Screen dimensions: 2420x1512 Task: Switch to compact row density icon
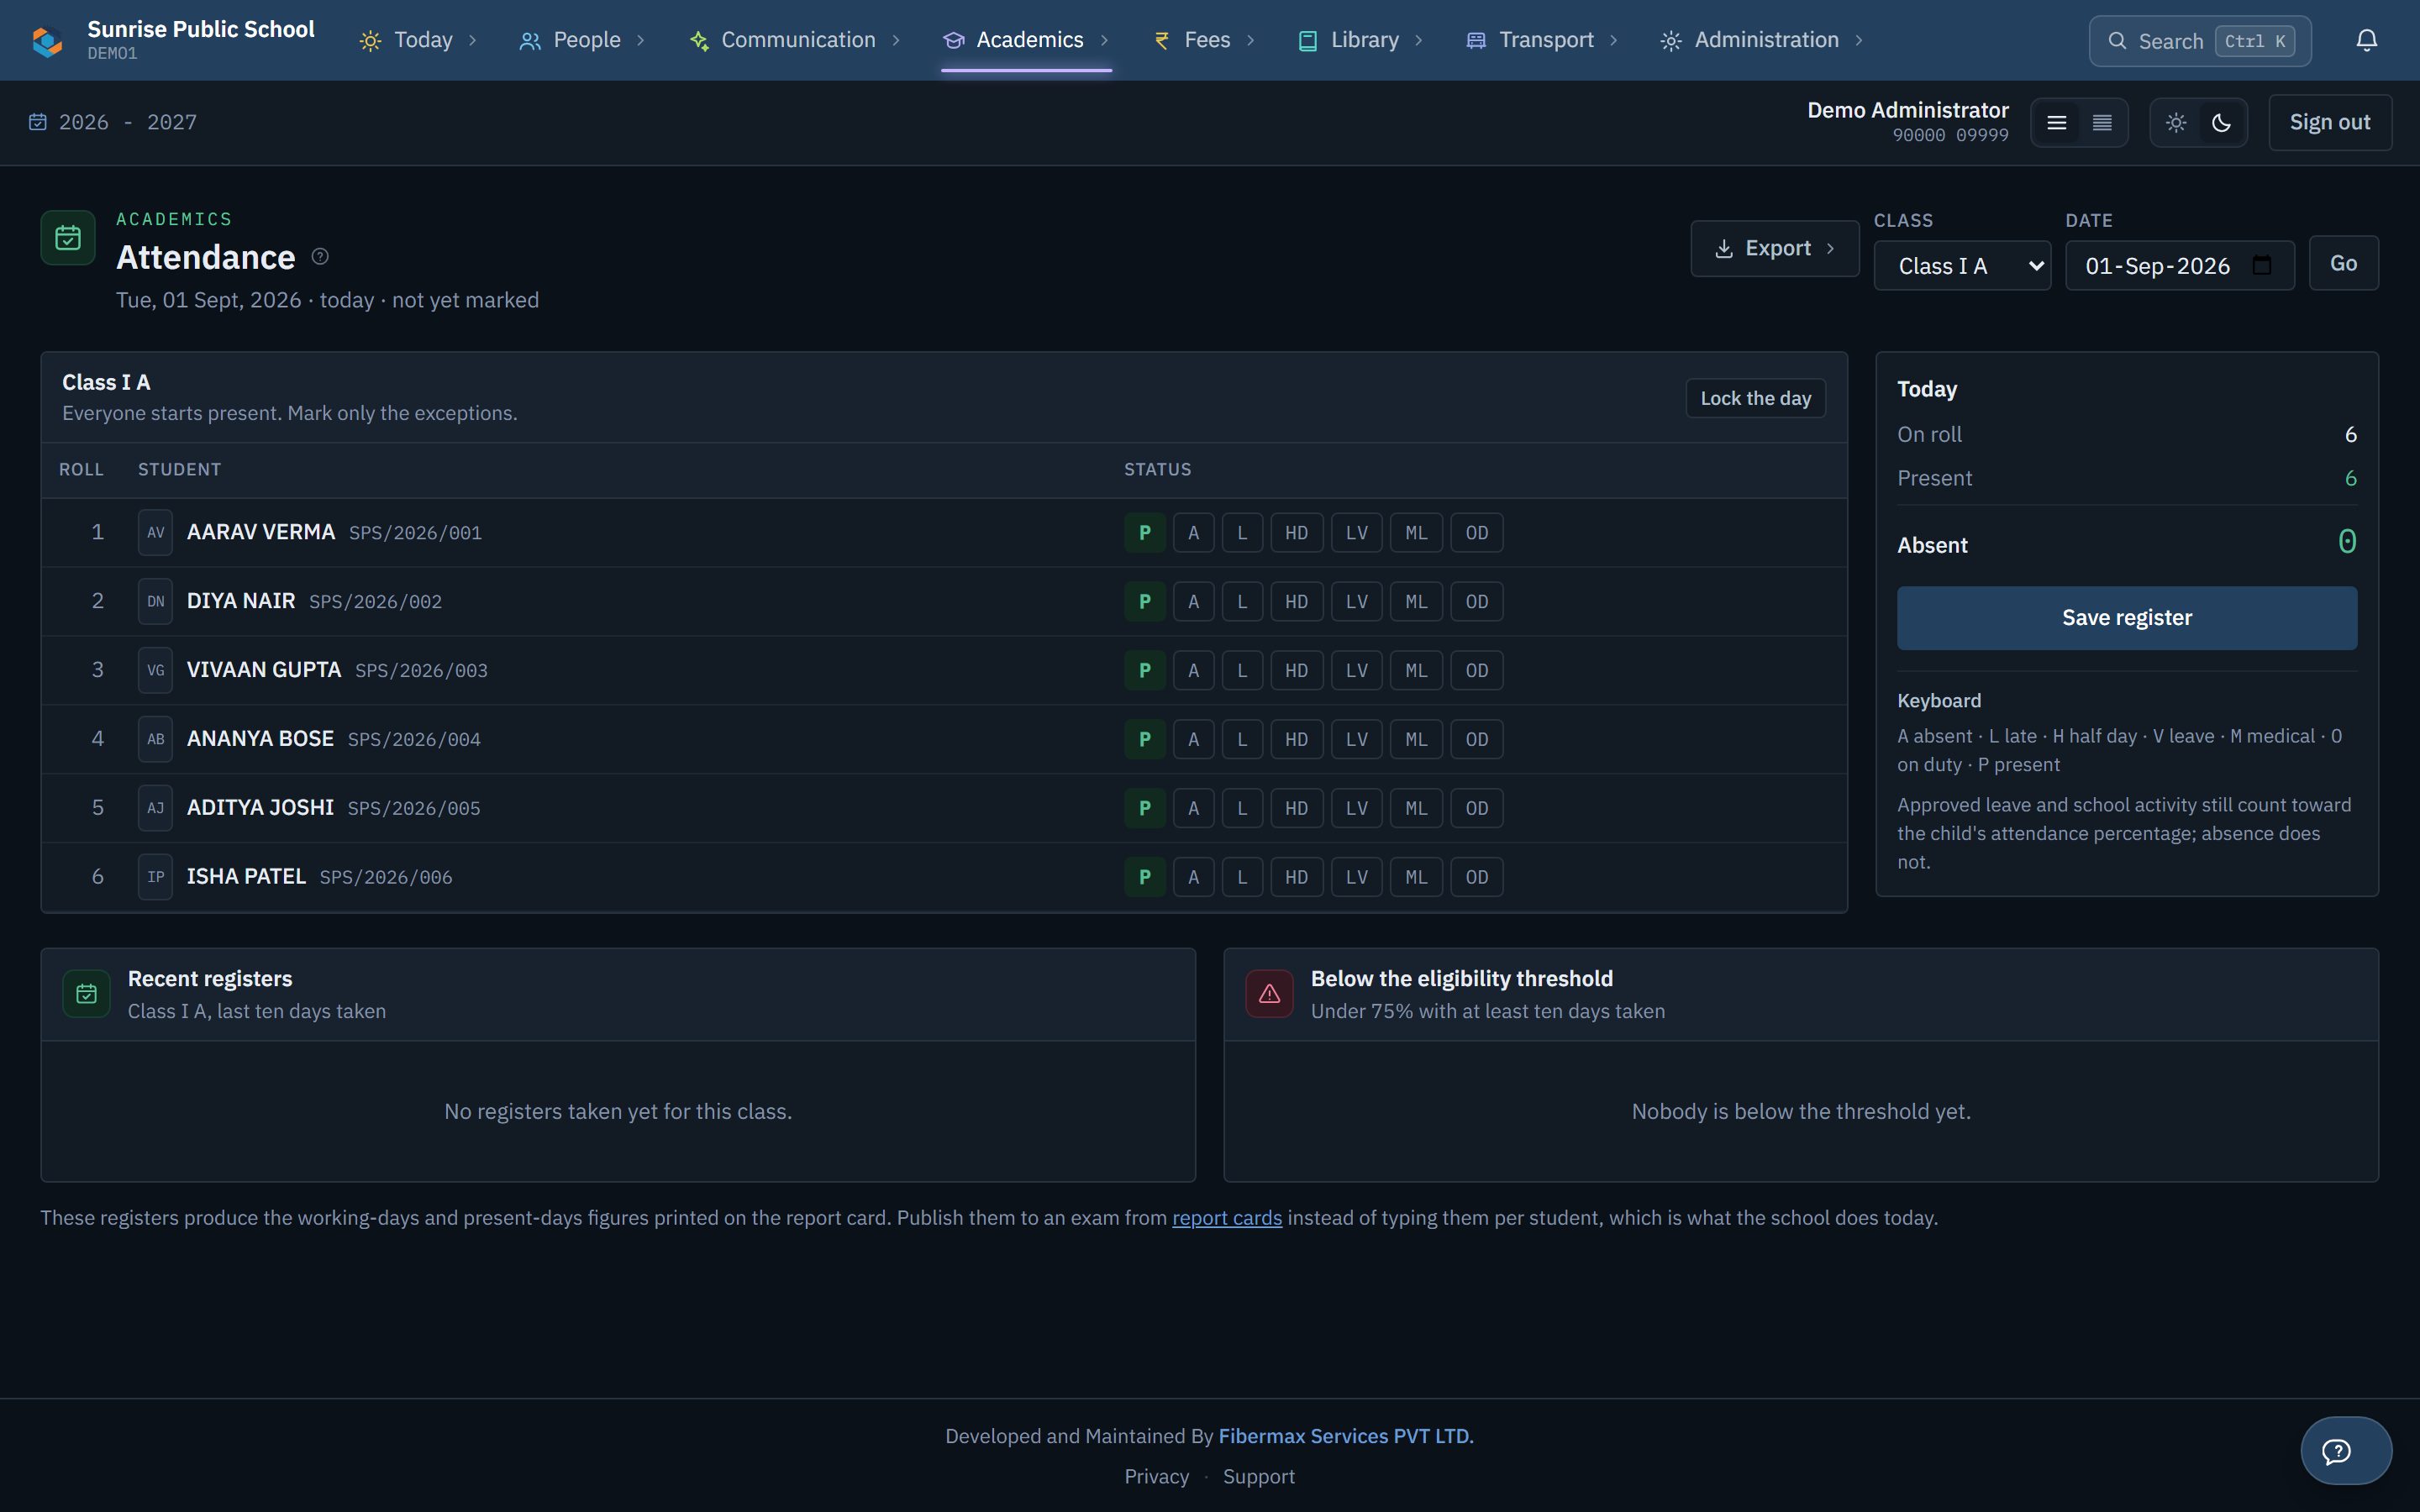[2102, 123]
